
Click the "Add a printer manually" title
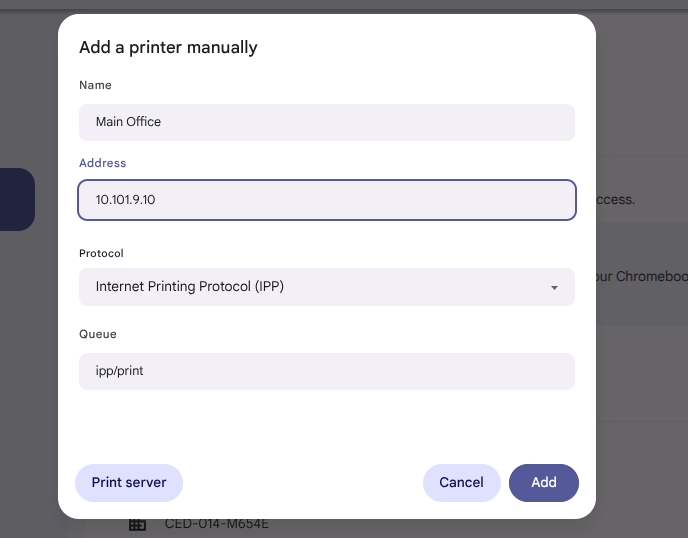coord(168,47)
